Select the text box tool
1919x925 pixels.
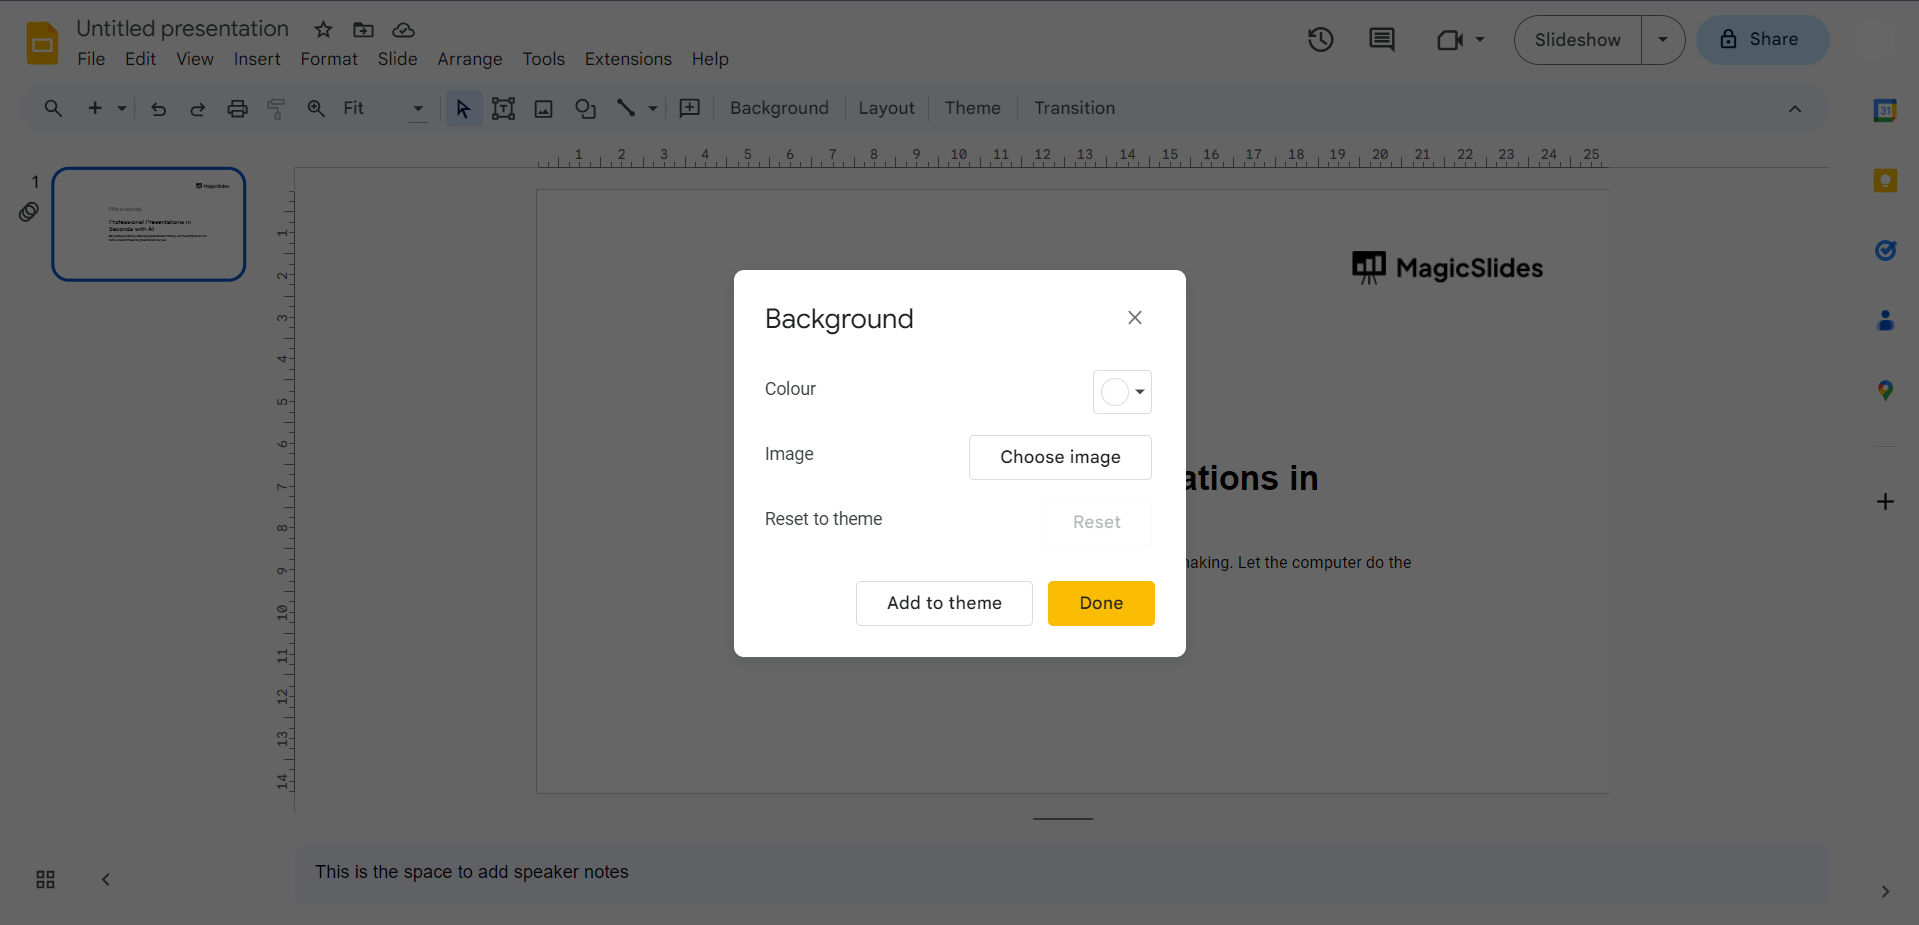503,109
